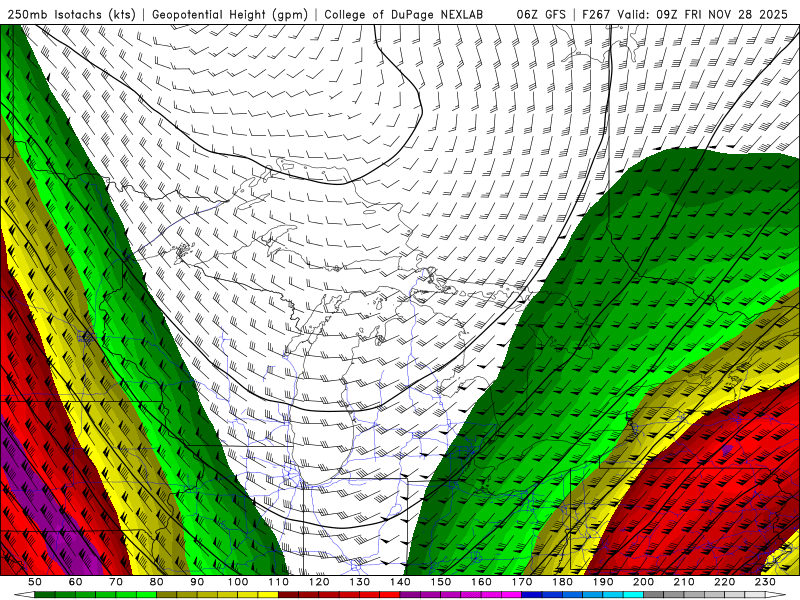Click the '150' color bar label
This screenshot has width=800, height=600.
[441, 582]
